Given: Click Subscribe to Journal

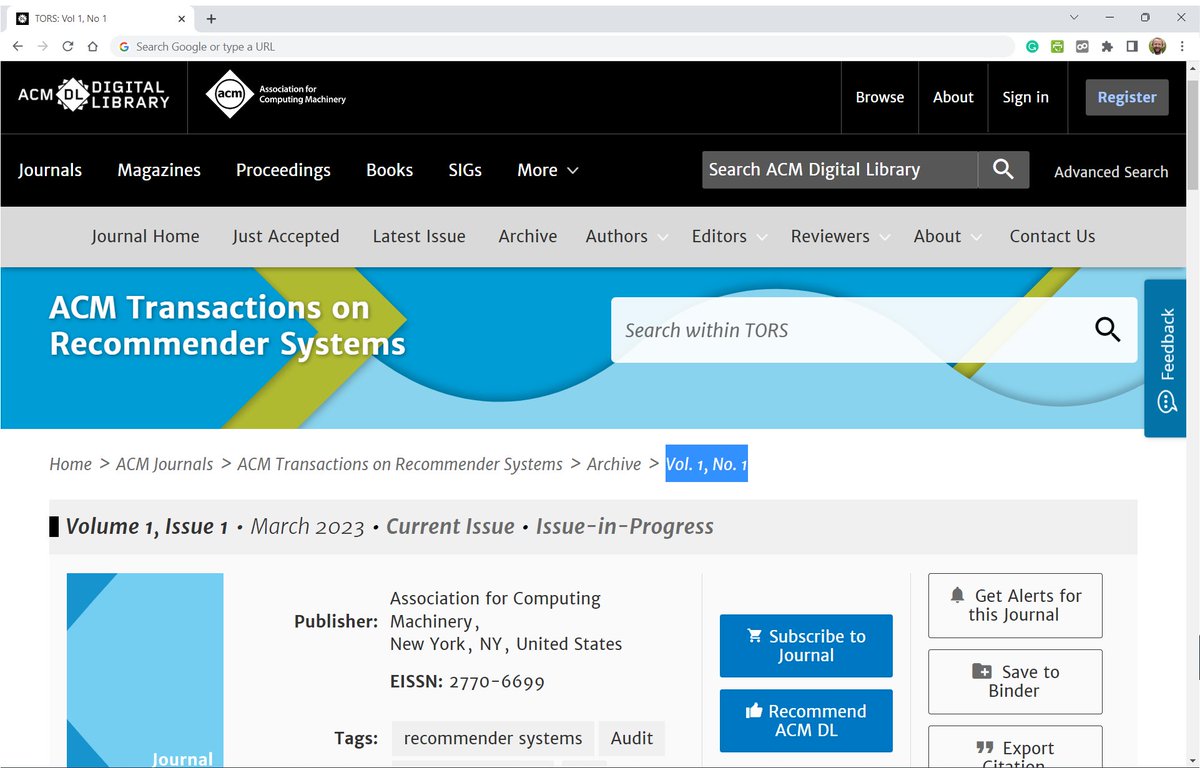Looking at the screenshot, I should click(806, 645).
